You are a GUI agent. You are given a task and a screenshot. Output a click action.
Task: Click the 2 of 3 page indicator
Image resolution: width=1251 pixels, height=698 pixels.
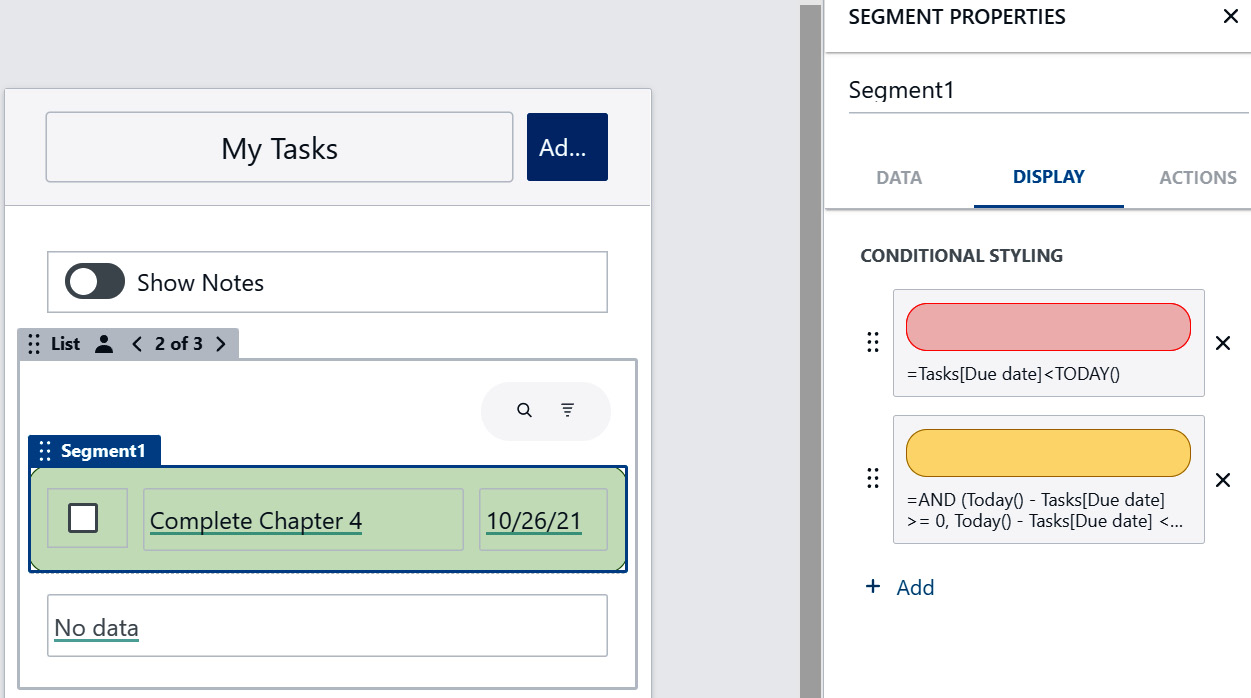tap(178, 344)
